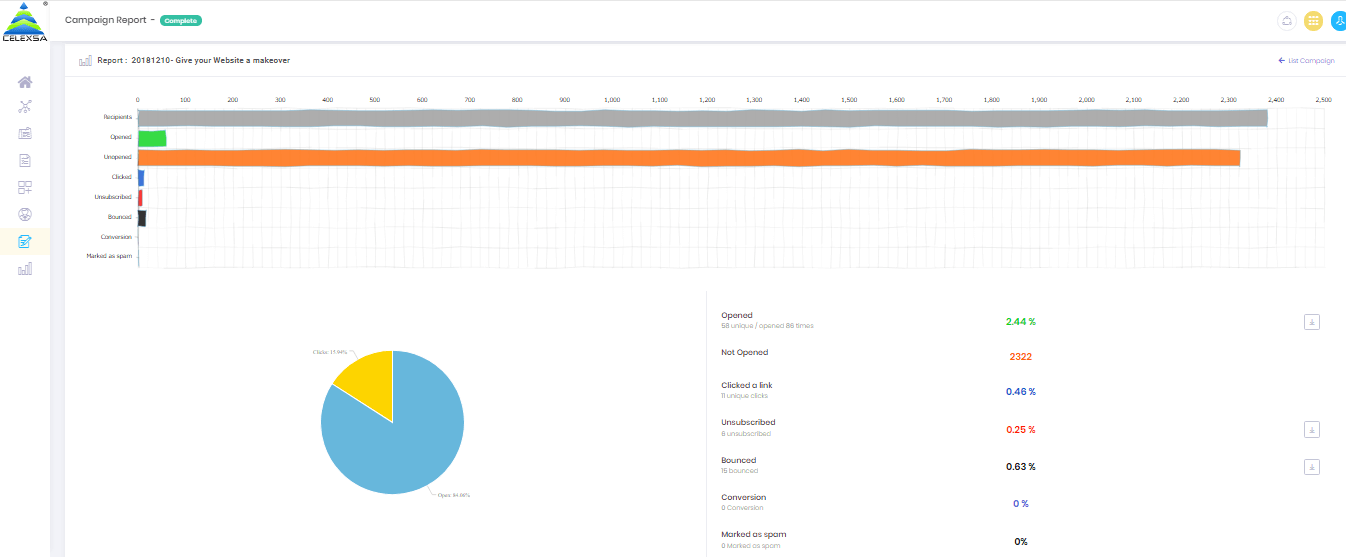Viewport: 1346px width, 557px height.
Task: Click the orange Unopened bar in chart
Action: 688,157
